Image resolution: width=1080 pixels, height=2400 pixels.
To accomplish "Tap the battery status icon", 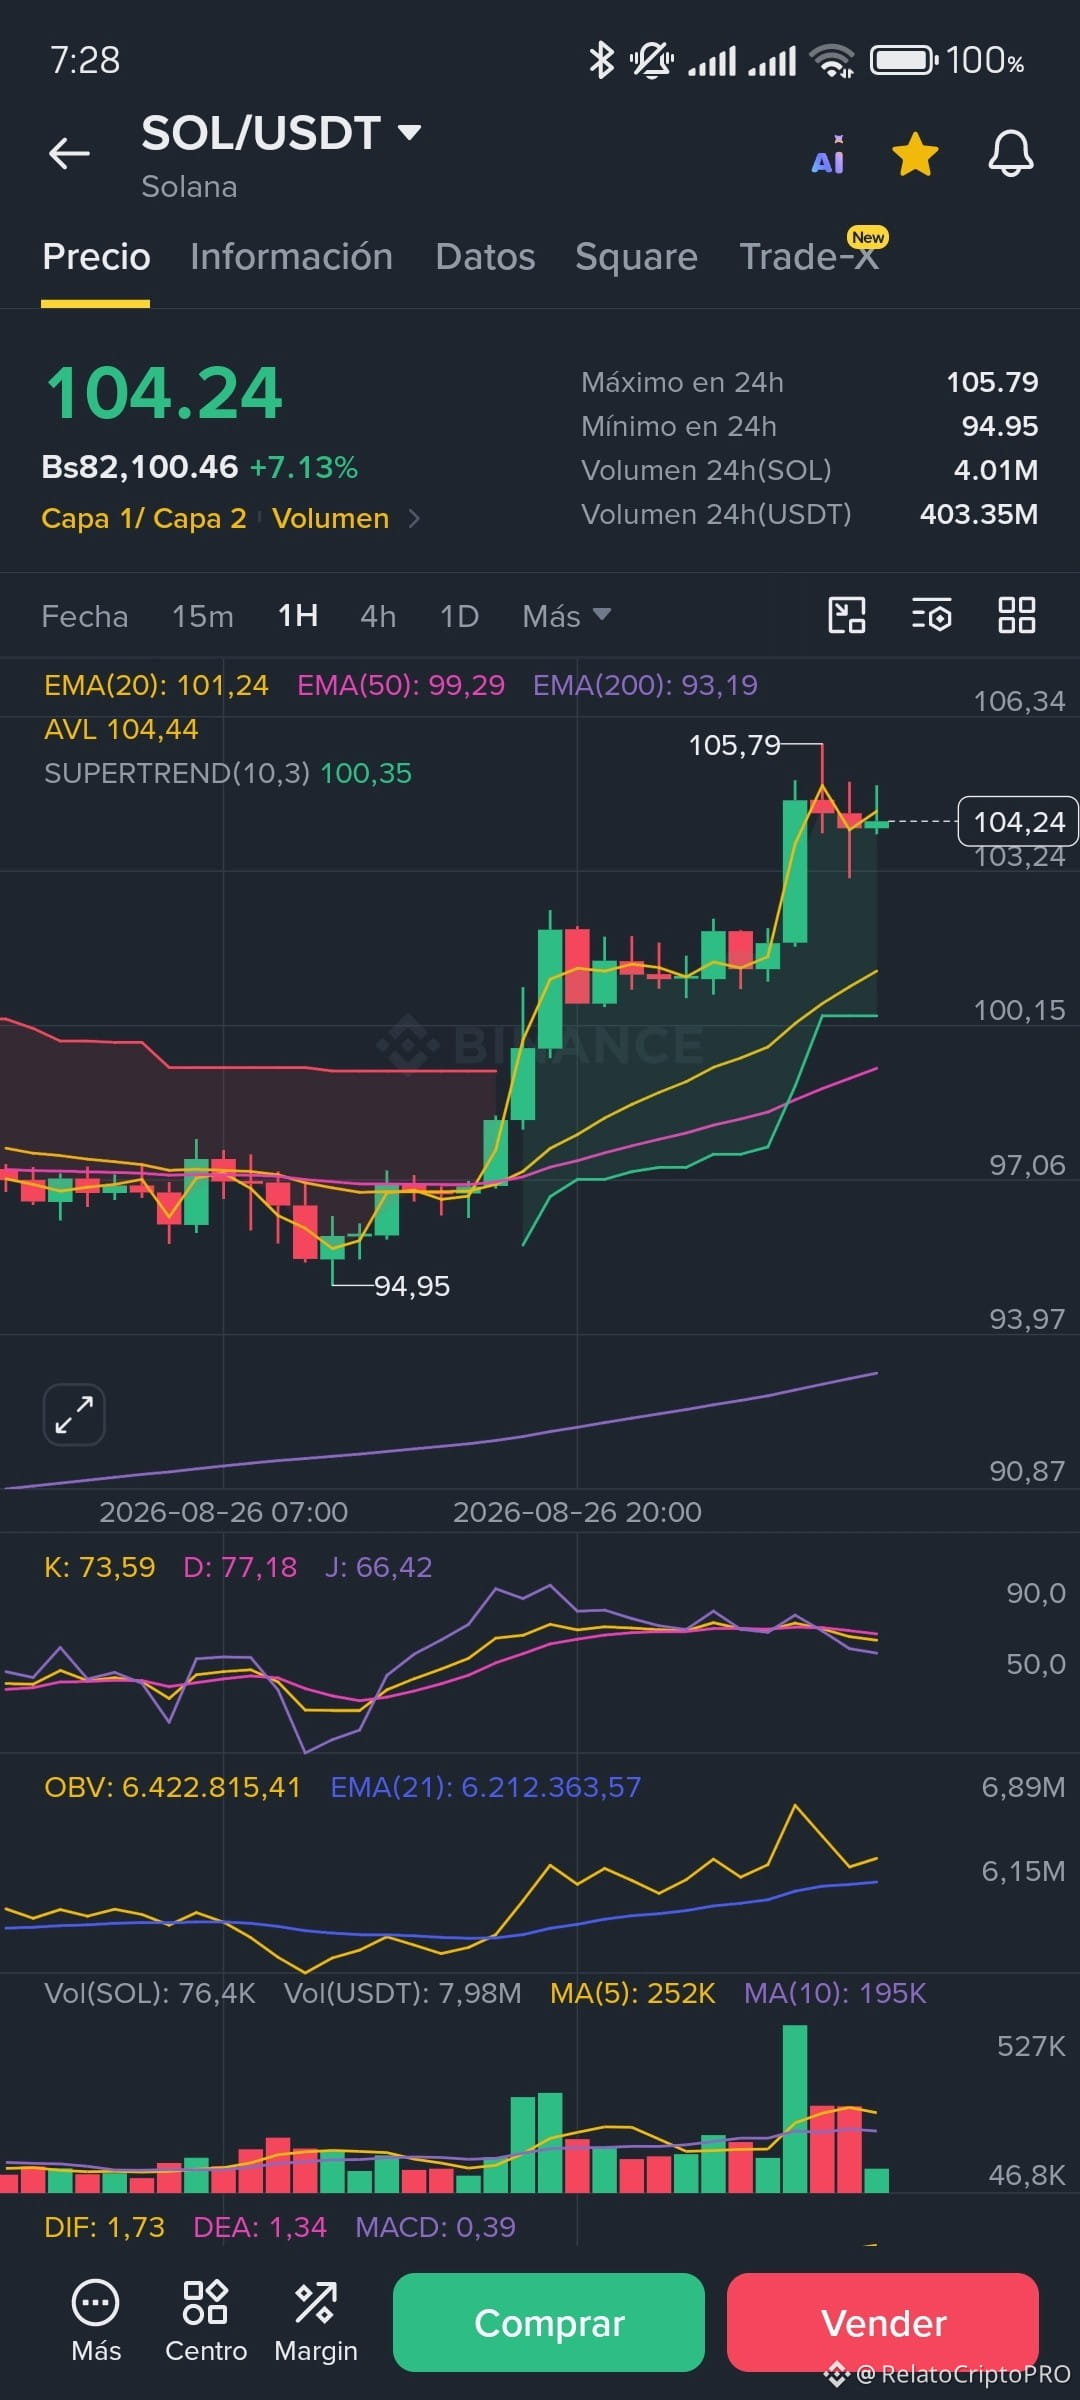I will 904,61.
